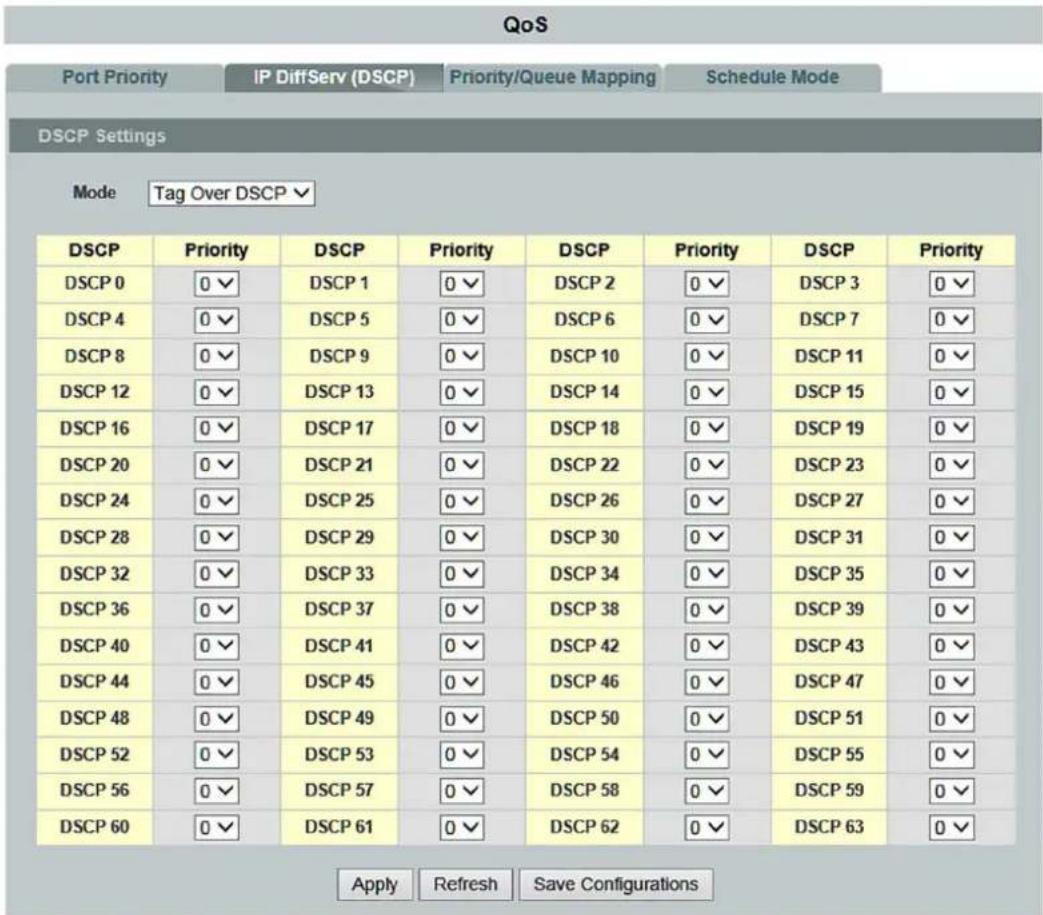
Task: Expand the DSCP 23 priority selector
Action: coord(951,465)
